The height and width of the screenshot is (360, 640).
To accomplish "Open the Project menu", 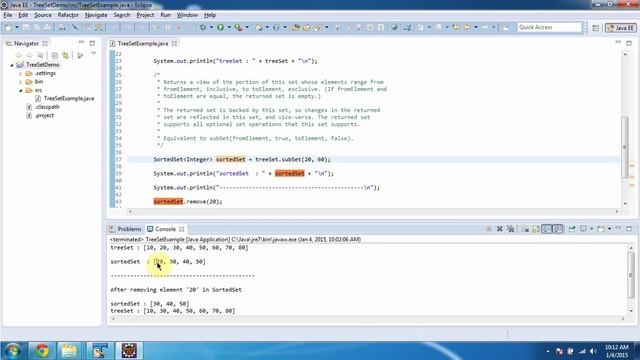I will pos(145,15).
